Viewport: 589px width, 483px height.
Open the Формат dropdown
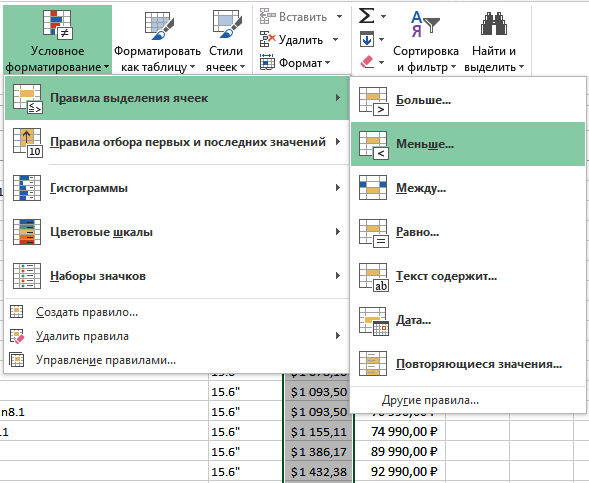tap(294, 62)
